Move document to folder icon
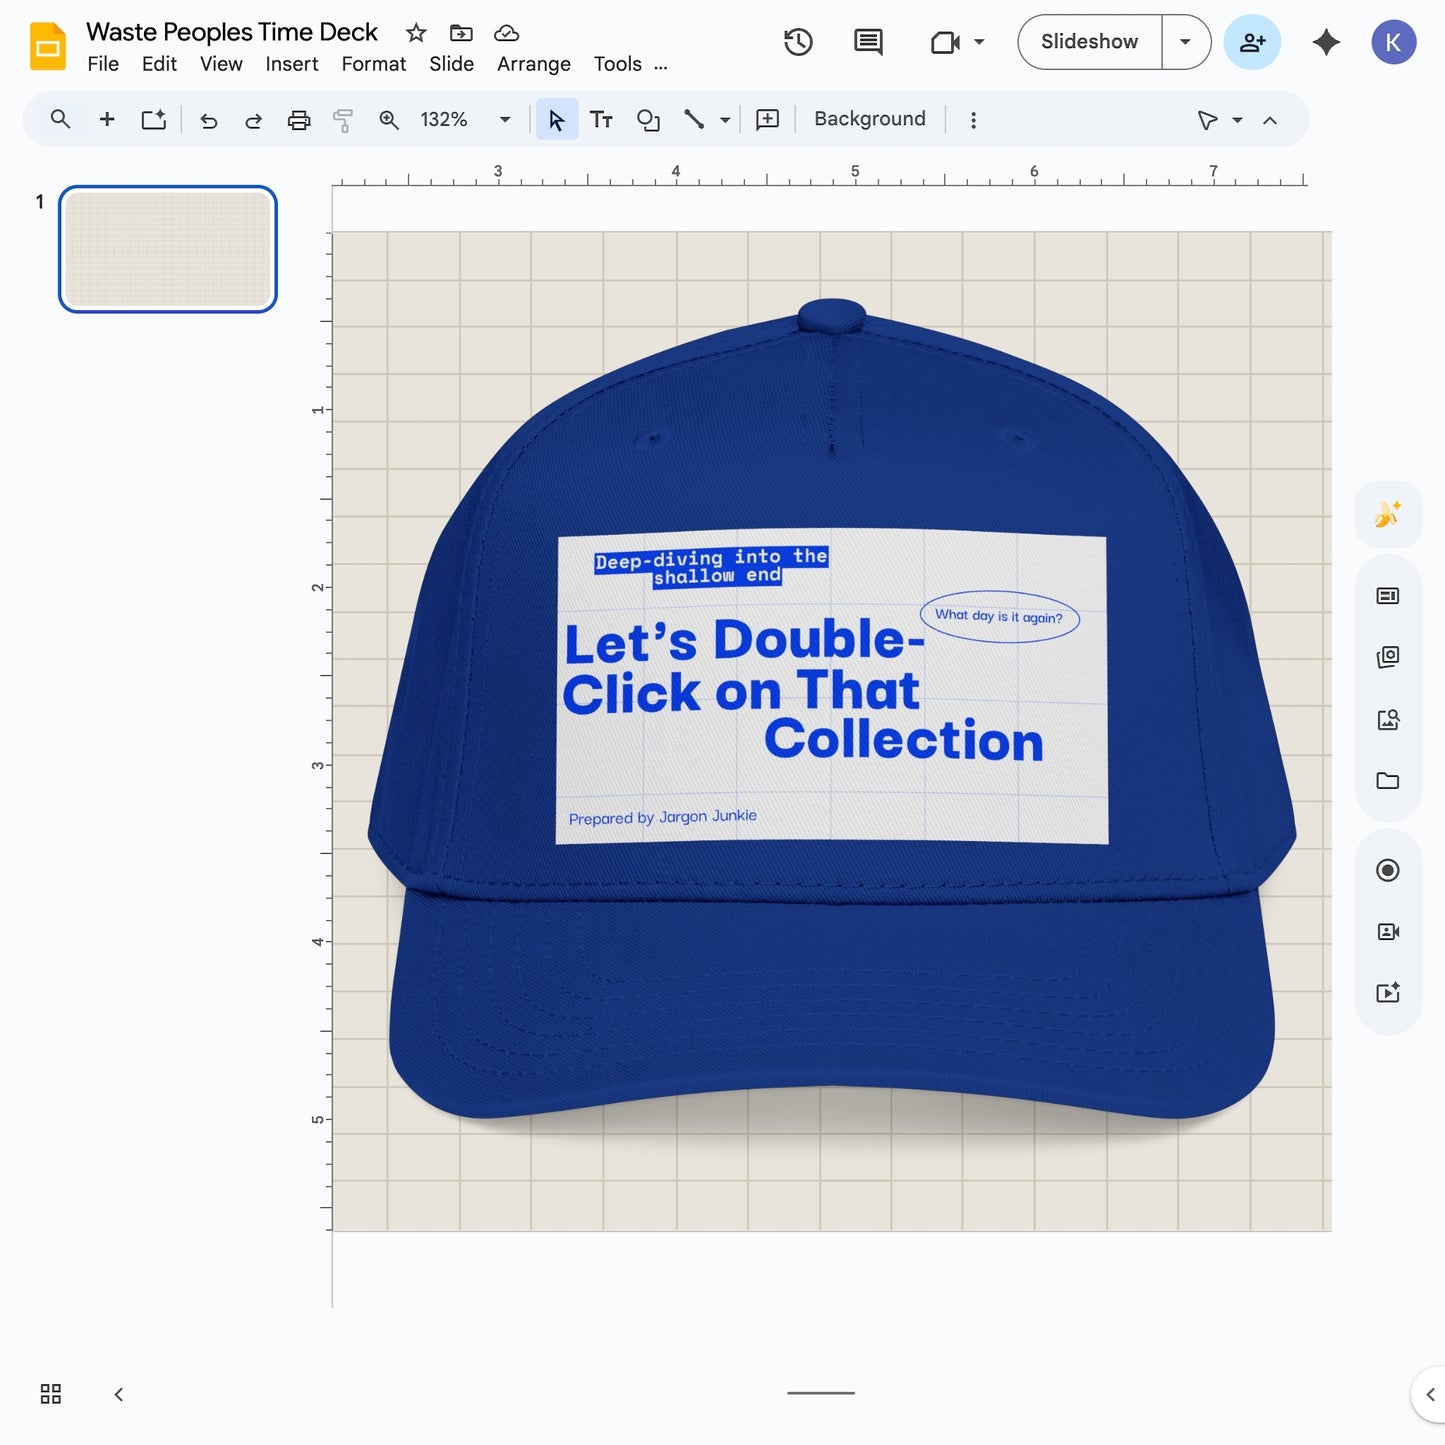The height and width of the screenshot is (1445, 1445). [x=461, y=33]
